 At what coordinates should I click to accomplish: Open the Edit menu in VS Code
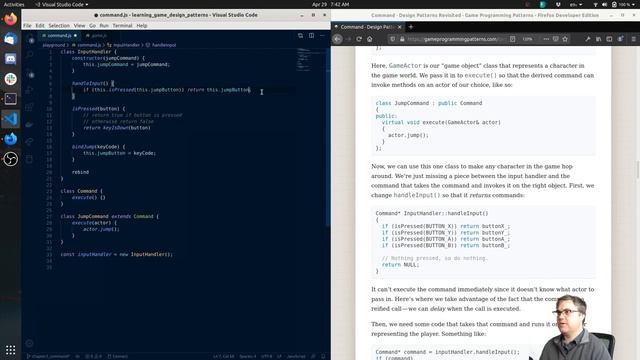(x=40, y=26)
